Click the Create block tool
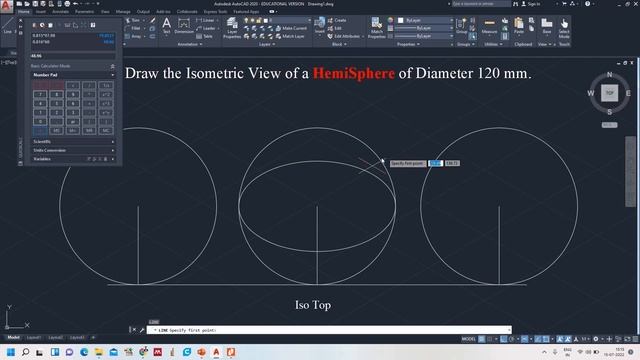The height and width of the screenshot is (360, 640). pos(337,20)
